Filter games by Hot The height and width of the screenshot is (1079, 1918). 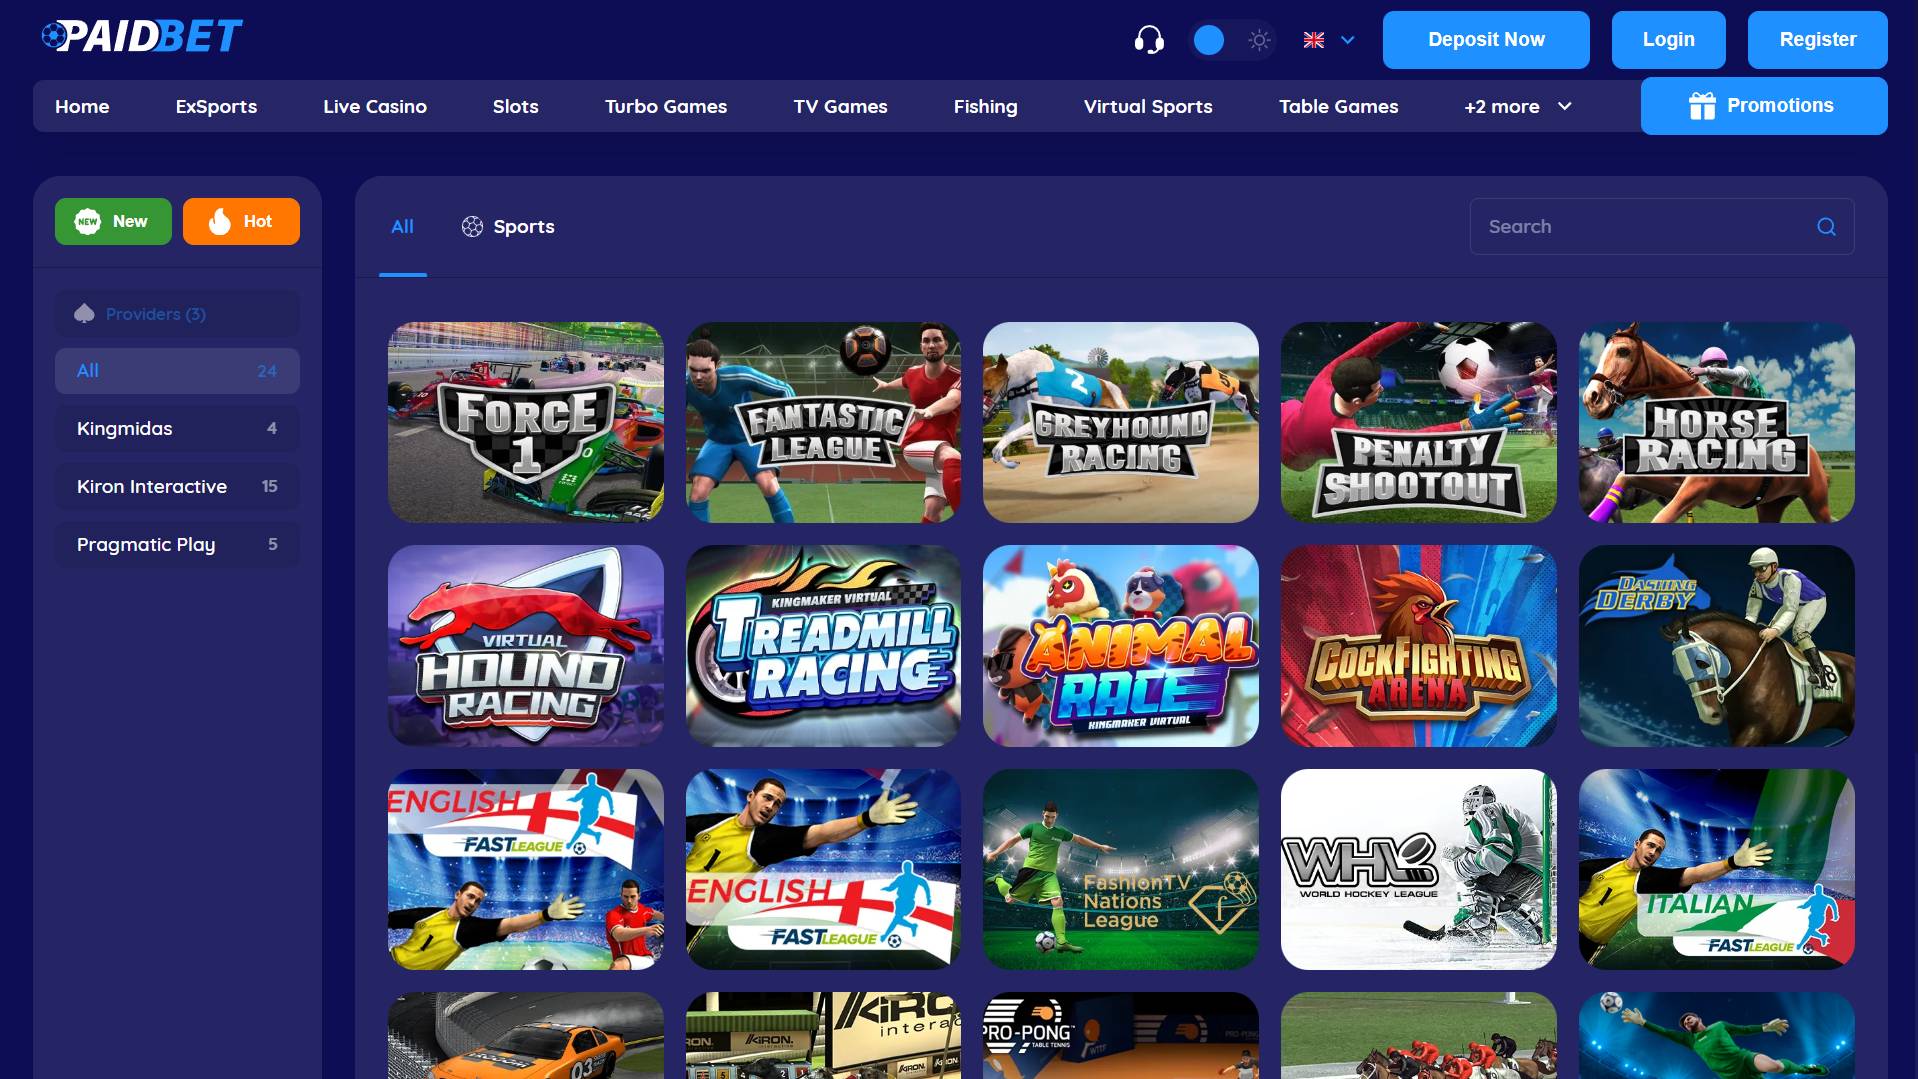coord(241,221)
